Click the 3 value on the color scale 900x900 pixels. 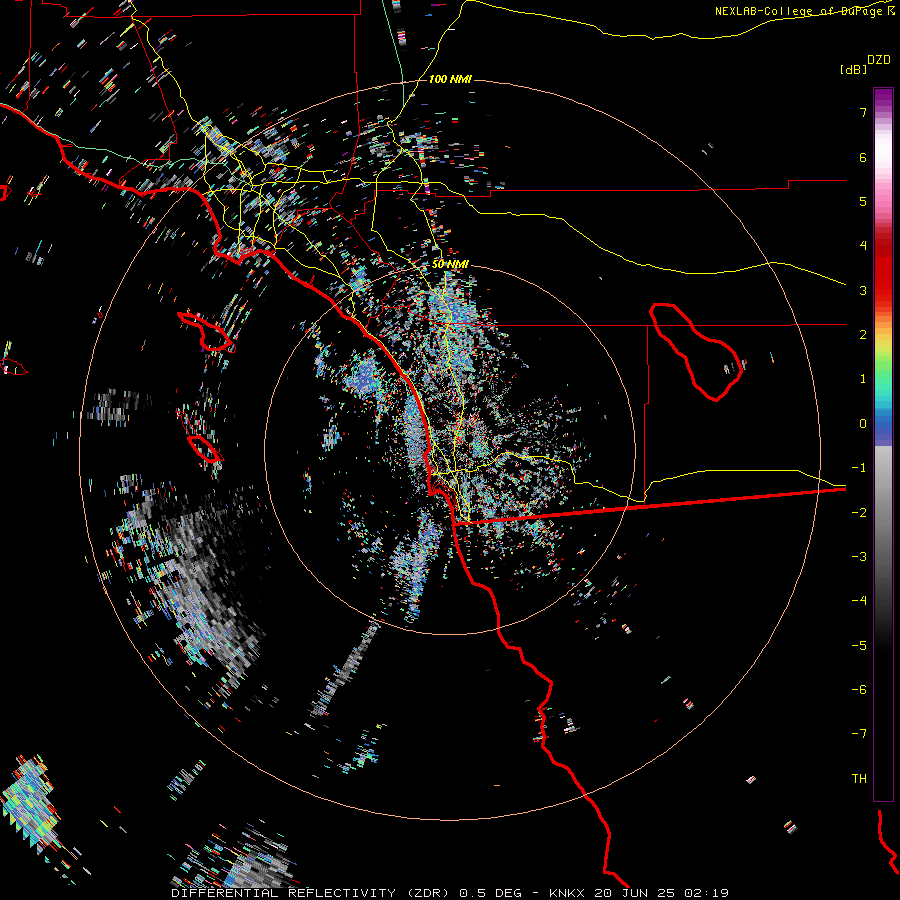coord(863,290)
